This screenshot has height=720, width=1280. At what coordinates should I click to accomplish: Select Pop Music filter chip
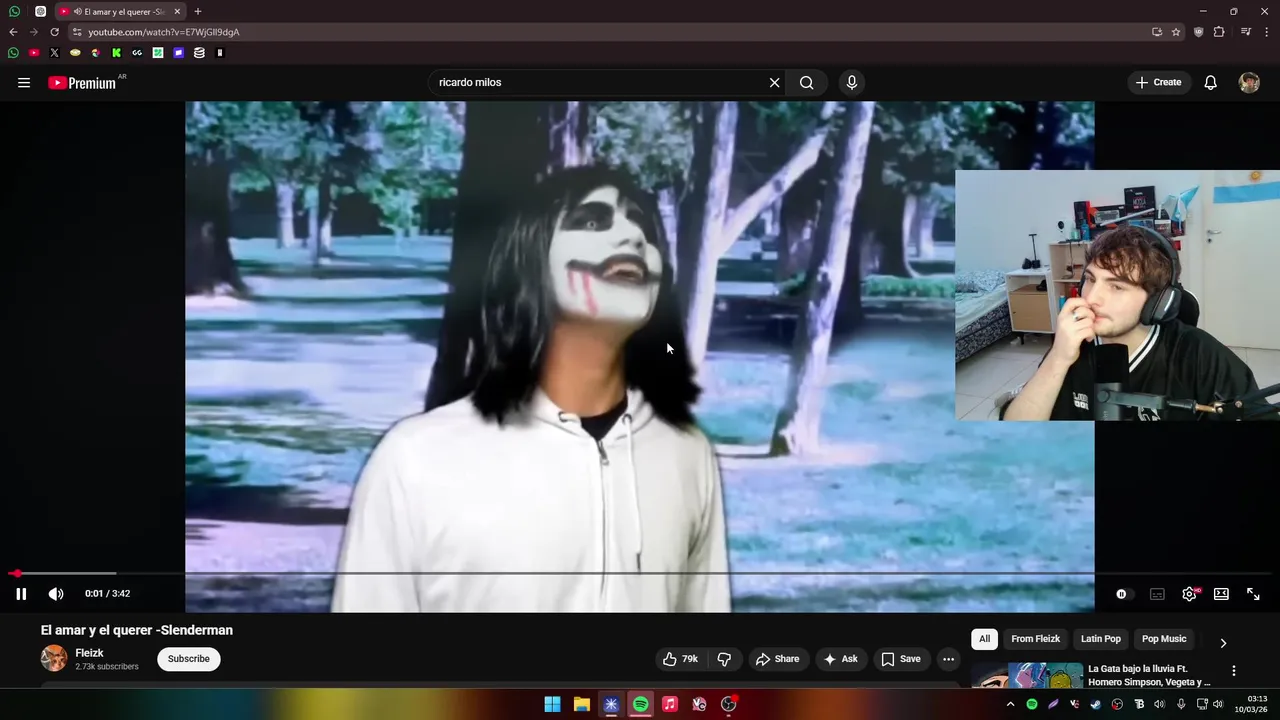(x=1164, y=639)
